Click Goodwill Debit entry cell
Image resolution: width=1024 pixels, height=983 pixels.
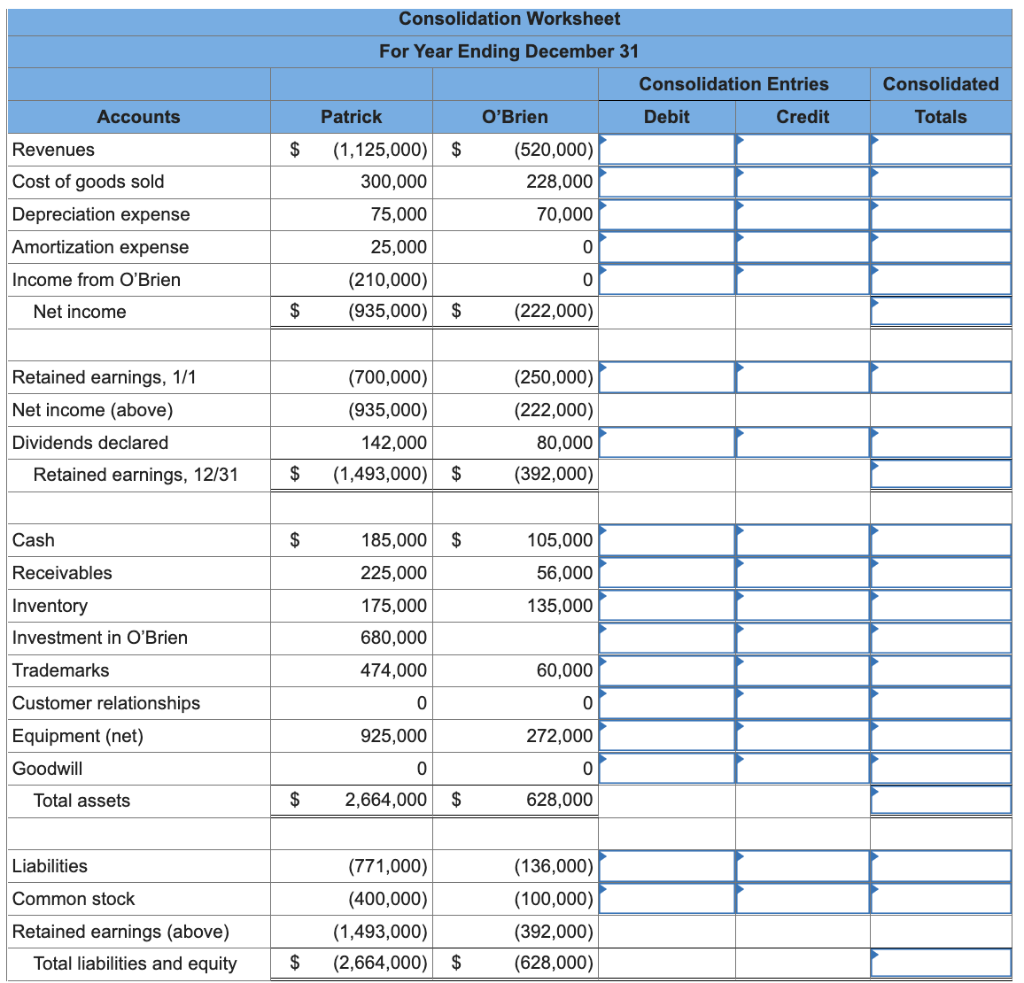click(x=667, y=768)
